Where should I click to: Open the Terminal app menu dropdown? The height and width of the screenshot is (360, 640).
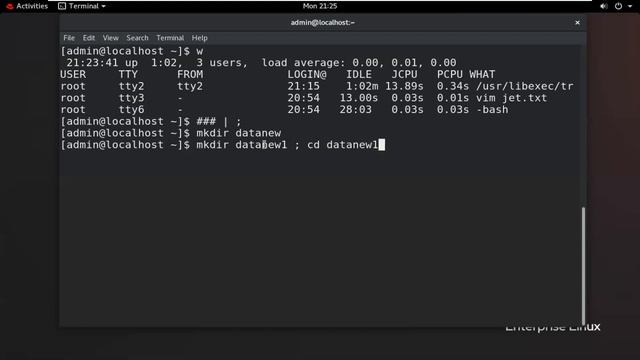pyautogui.click(x=82, y=6)
